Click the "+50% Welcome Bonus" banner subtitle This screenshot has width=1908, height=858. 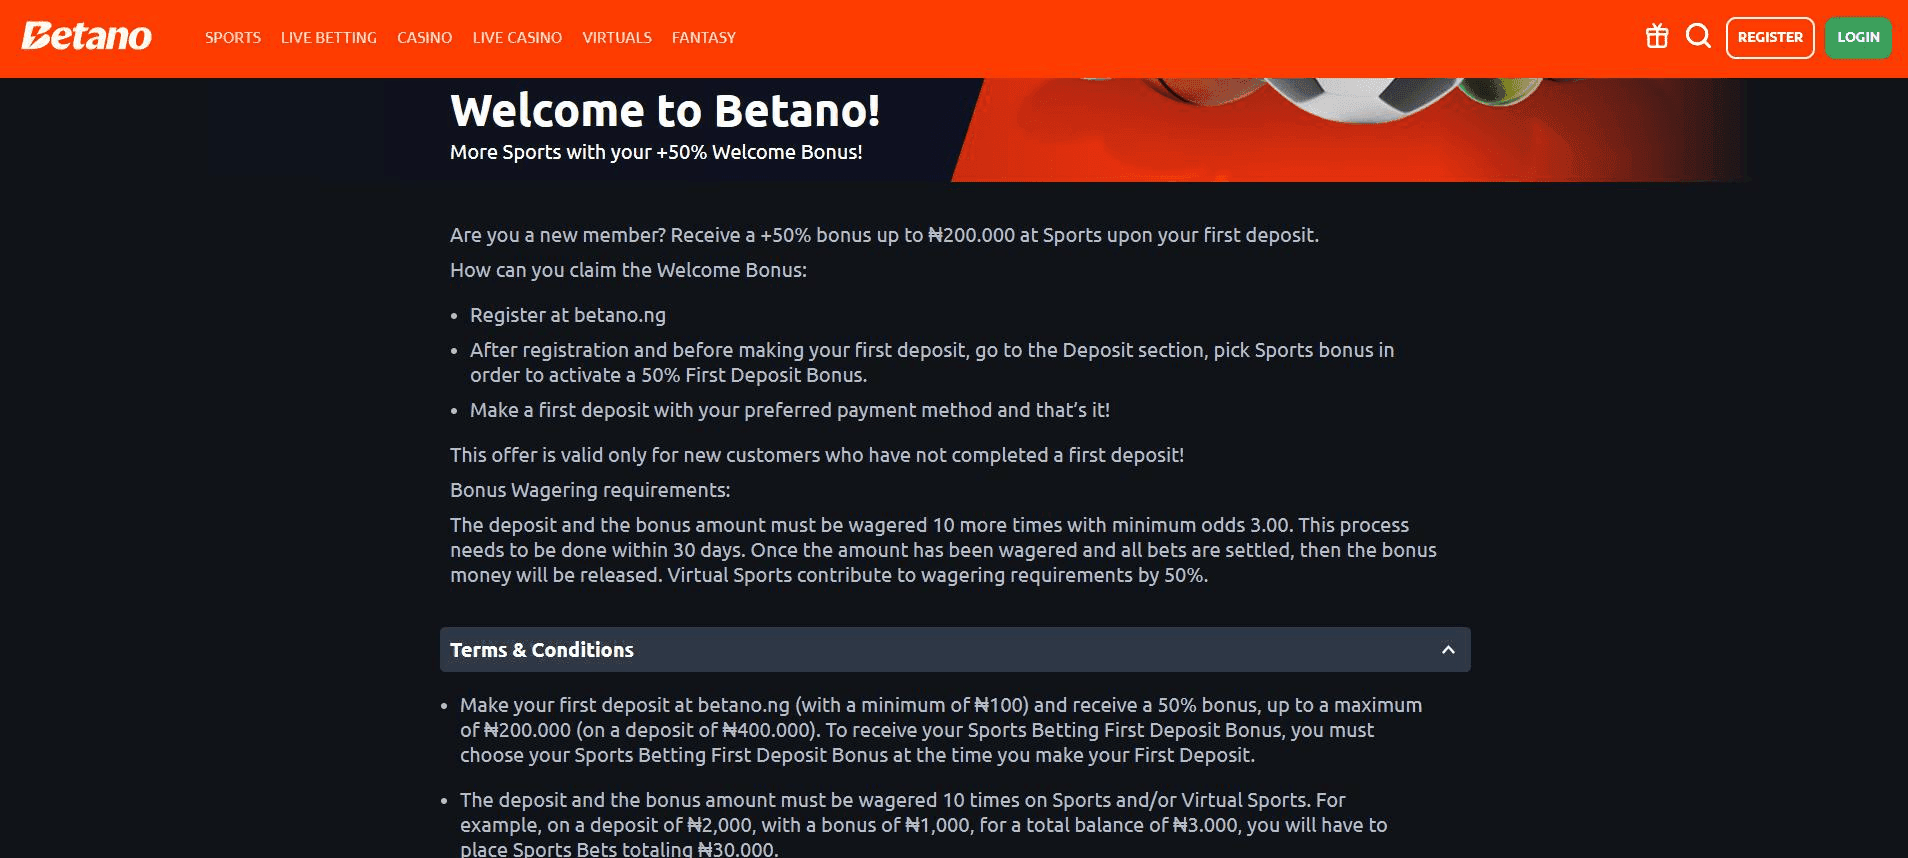[x=656, y=152]
